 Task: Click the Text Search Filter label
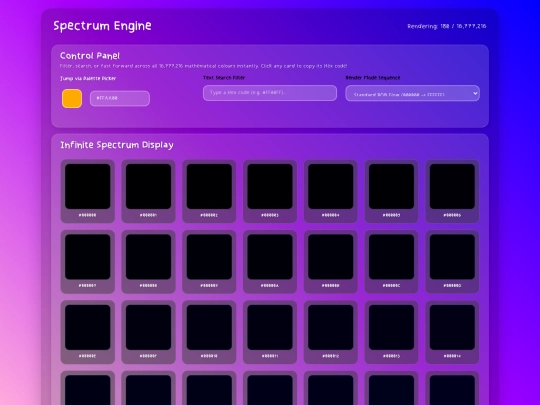pos(224,78)
